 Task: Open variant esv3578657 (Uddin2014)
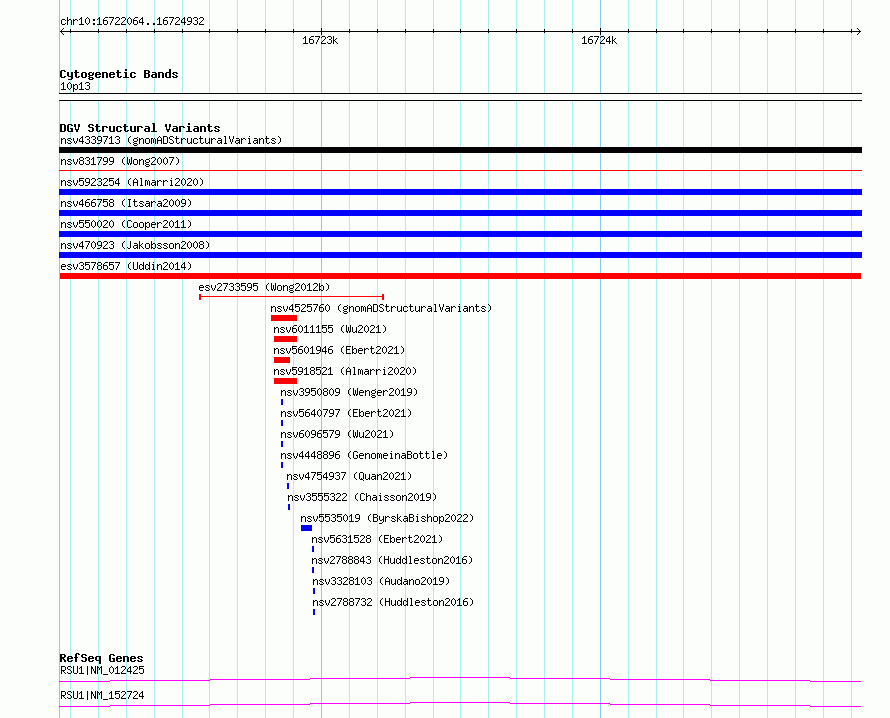tap(126, 266)
